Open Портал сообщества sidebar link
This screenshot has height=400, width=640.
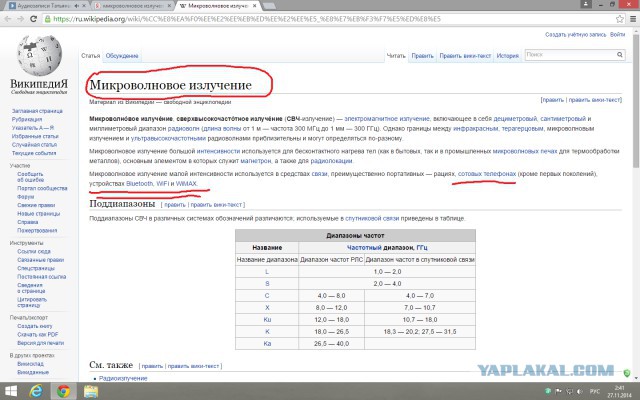tap(42, 189)
